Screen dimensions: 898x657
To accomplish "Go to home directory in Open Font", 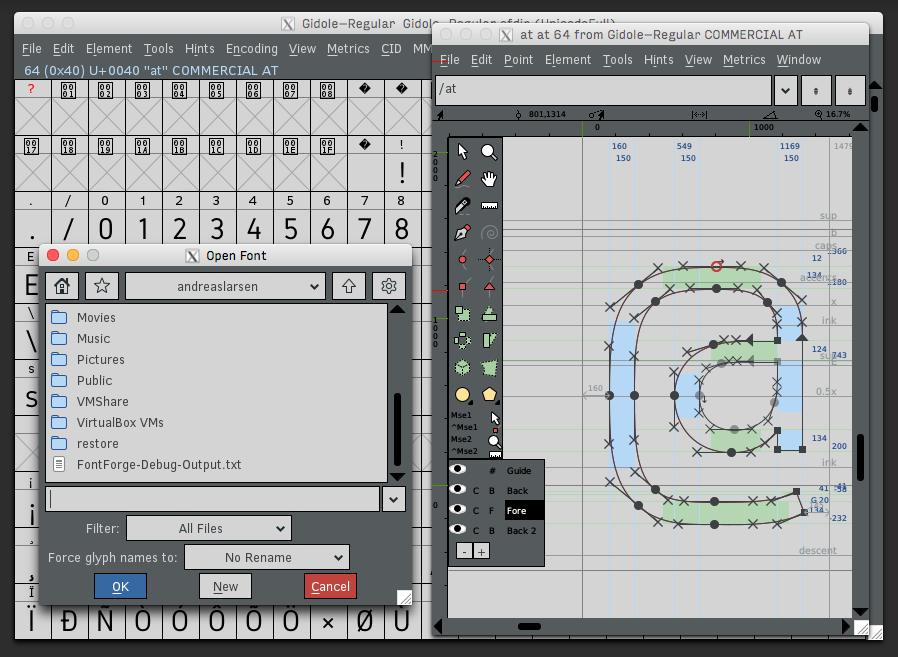I will (61, 286).
